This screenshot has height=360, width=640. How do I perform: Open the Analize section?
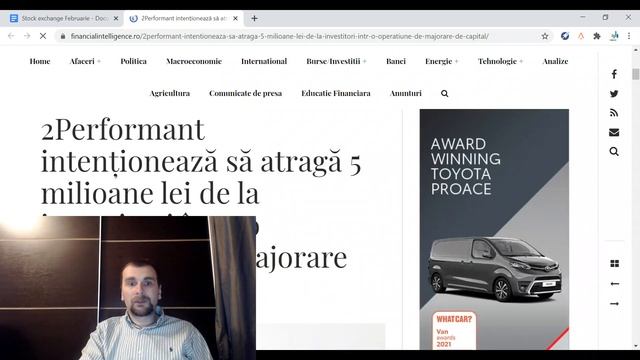click(555, 61)
